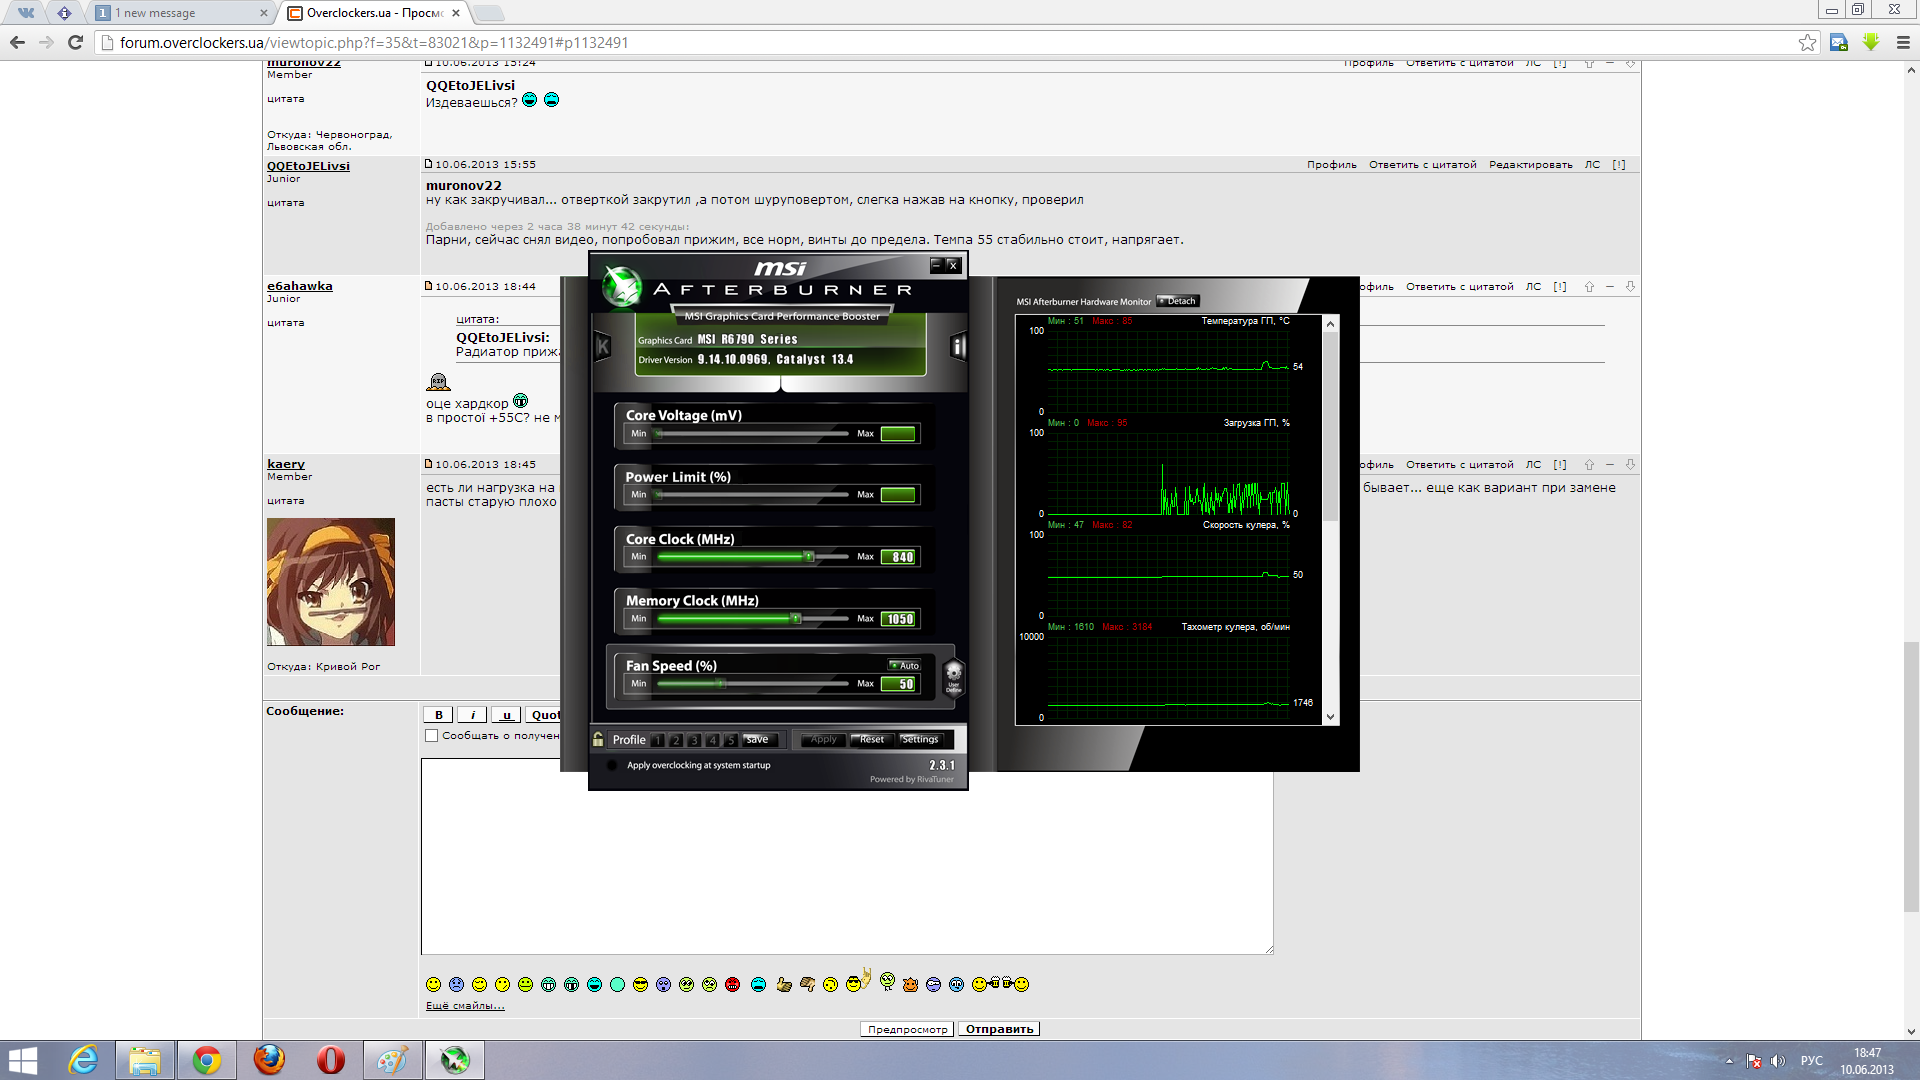Image resolution: width=1920 pixels, height=1080 pixels.
Task: Open the Ещё смайлы link
Action: point(465,1006)
